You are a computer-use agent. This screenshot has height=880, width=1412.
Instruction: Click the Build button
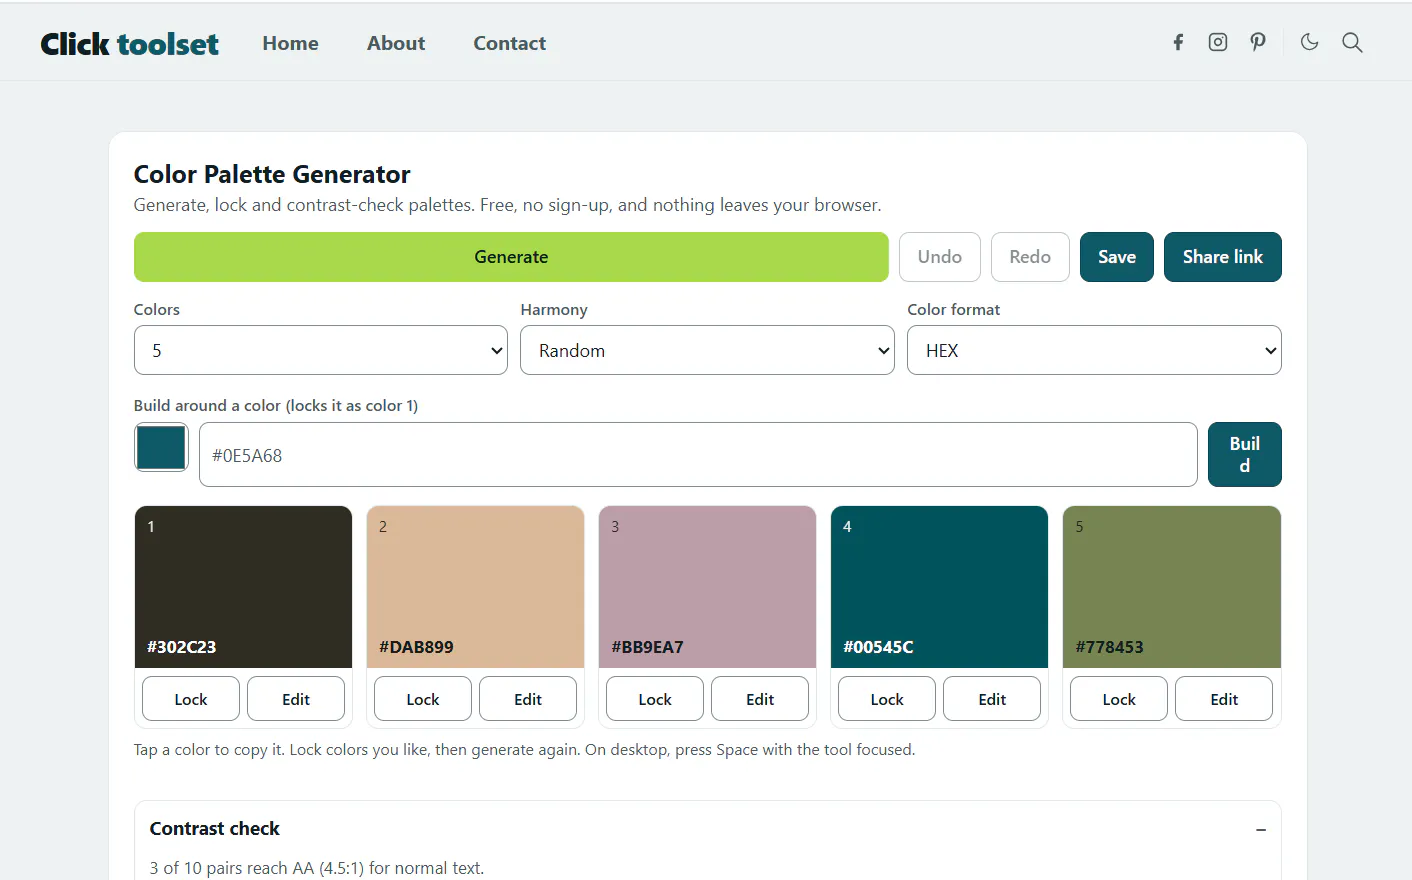pos(1245,455)
